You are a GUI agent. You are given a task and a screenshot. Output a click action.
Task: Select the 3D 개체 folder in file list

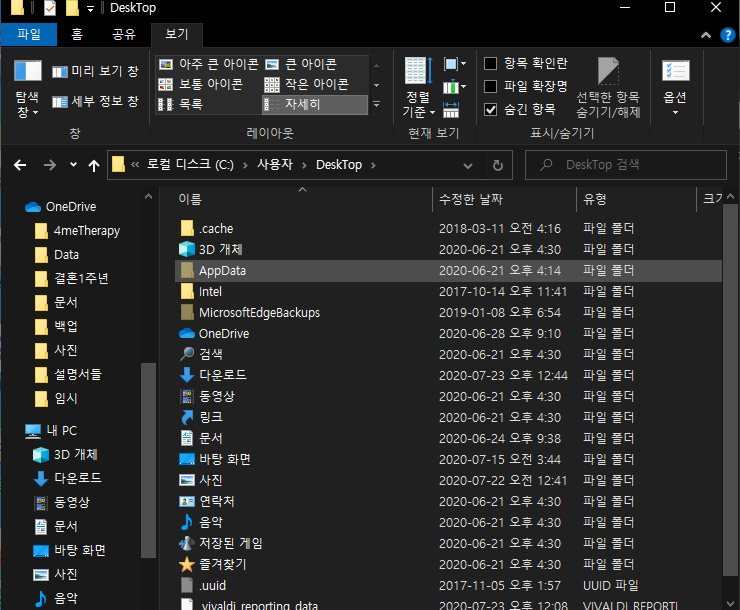pyautogui.click(x=448, y=250)
